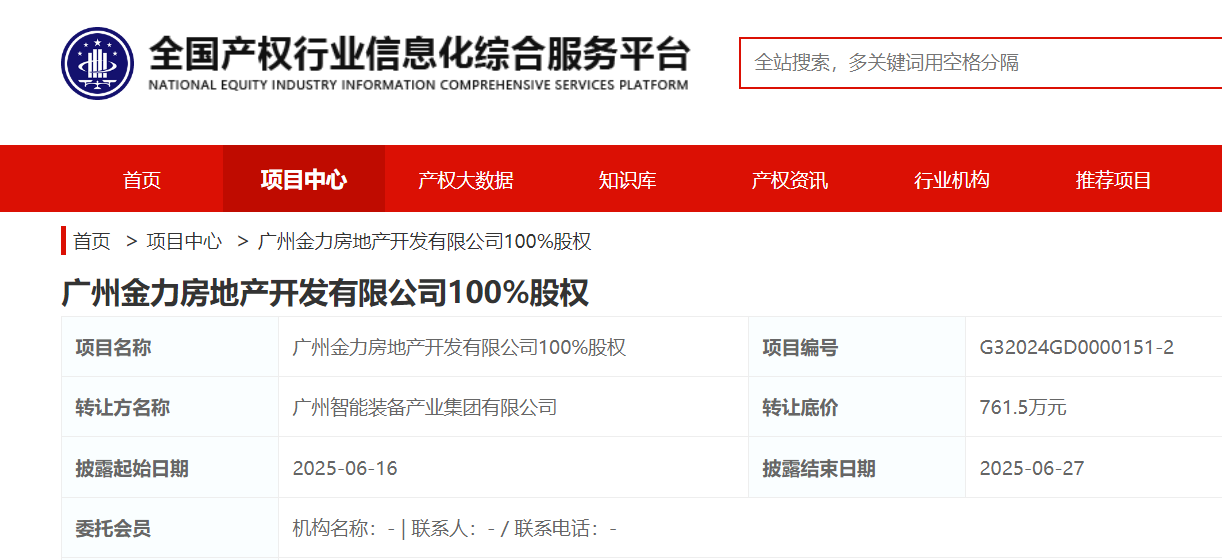Select the start date 2025-06-16
Viewport: 1222px width, 560px height.
345,468
